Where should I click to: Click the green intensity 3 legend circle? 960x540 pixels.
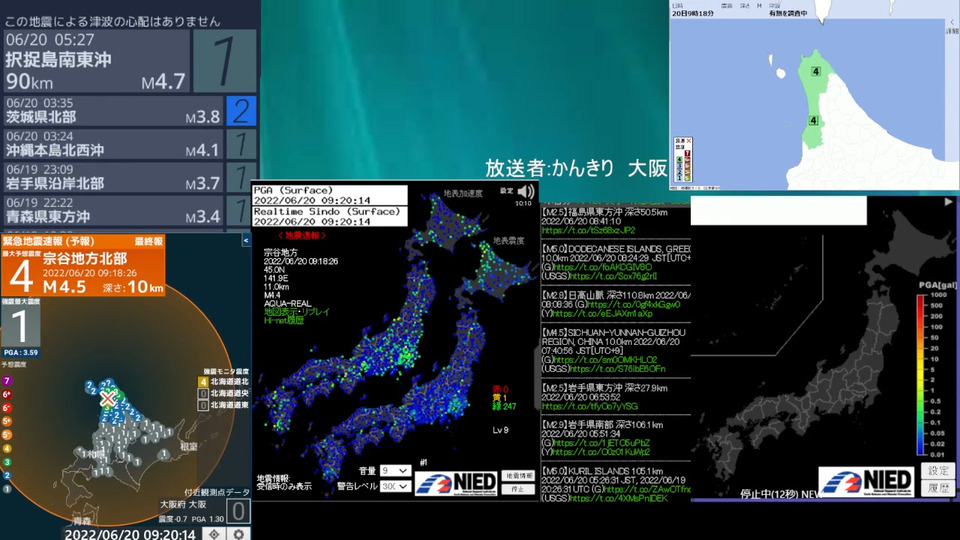click(7, 462)
